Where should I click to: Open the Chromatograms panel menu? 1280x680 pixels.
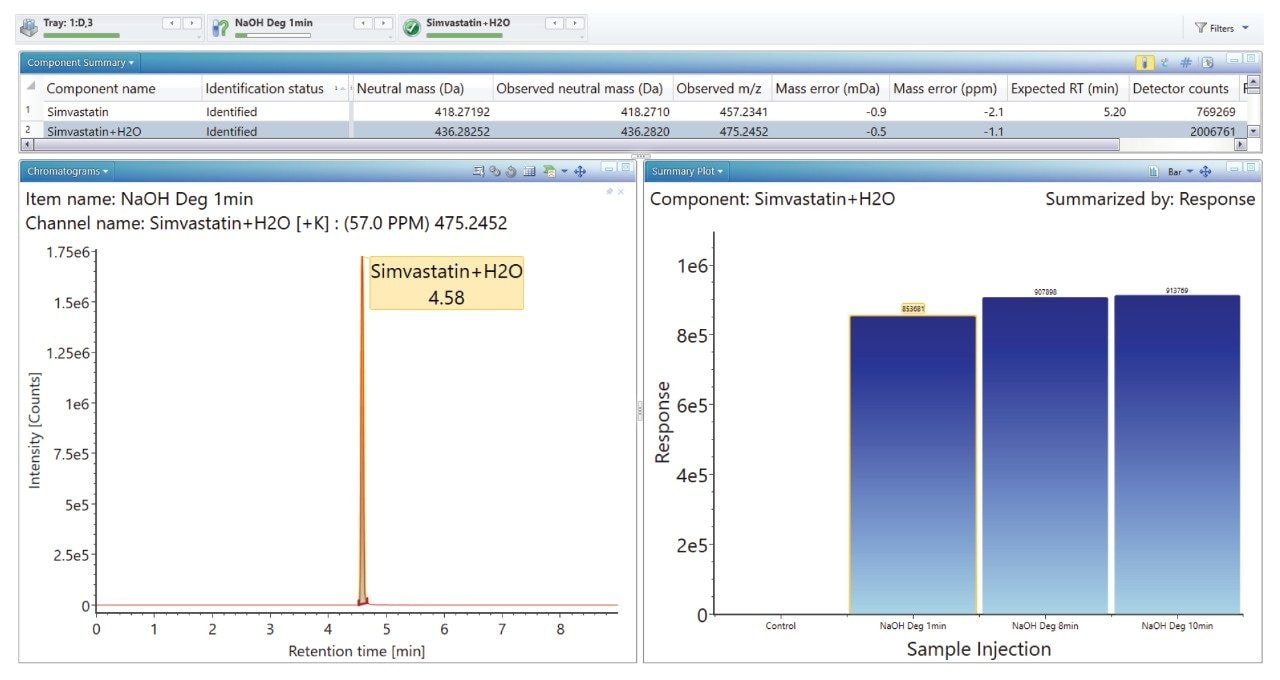coord(68,171)
